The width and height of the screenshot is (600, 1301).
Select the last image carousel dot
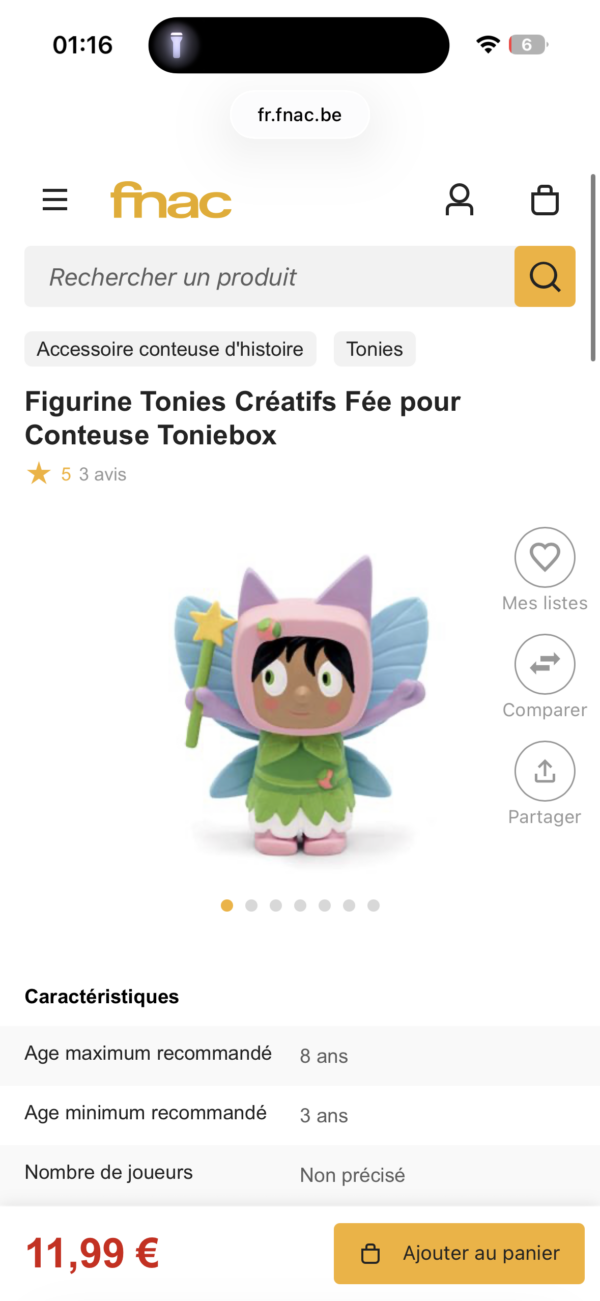point(374,905)
